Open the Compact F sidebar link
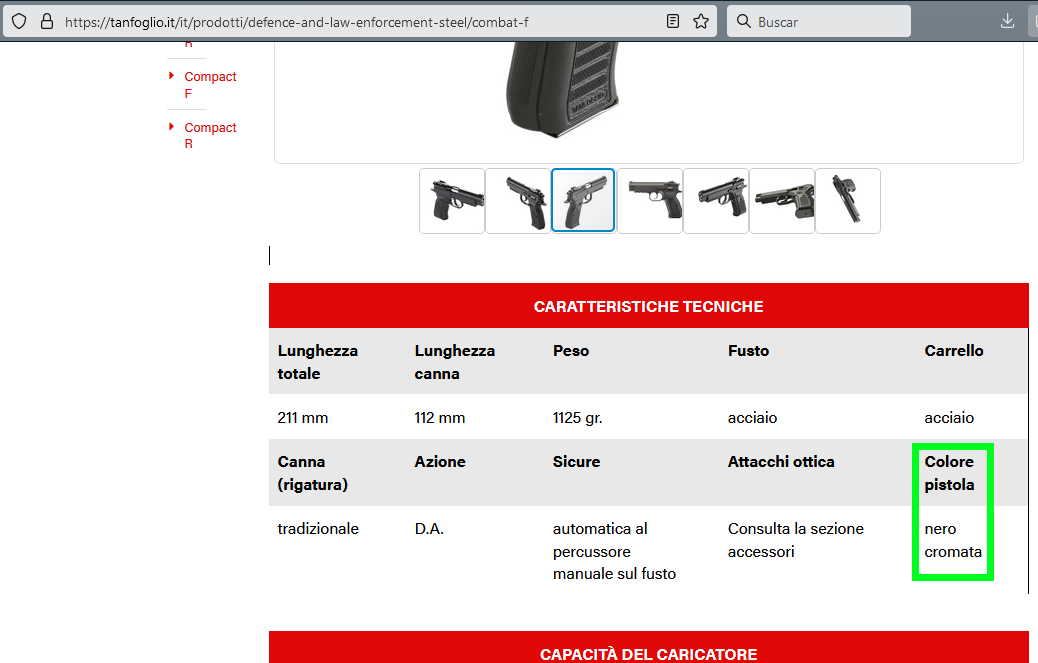This screenshot has width=1038, height=663. pyautogui.click(x=210, y=85)
